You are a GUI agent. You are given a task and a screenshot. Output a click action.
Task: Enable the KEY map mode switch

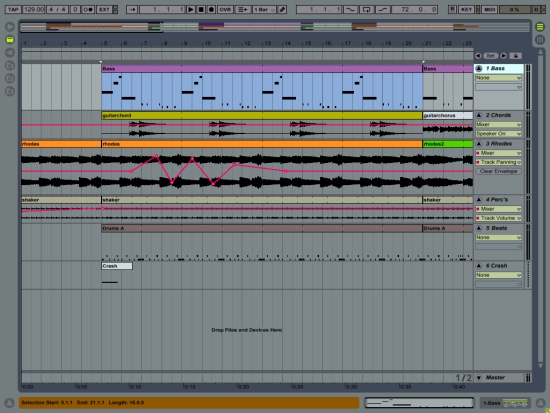(x=466, y=9)
